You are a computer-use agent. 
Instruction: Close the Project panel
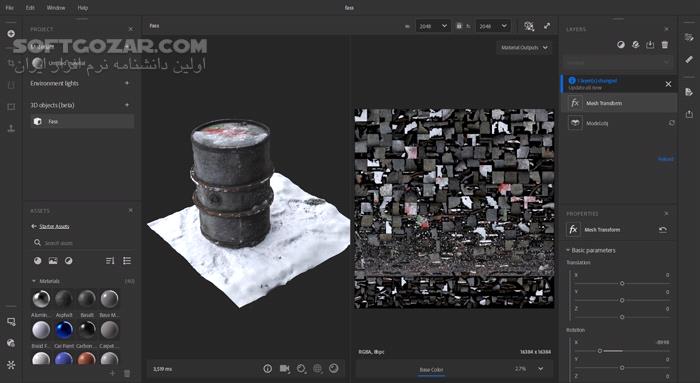[131, 29]
